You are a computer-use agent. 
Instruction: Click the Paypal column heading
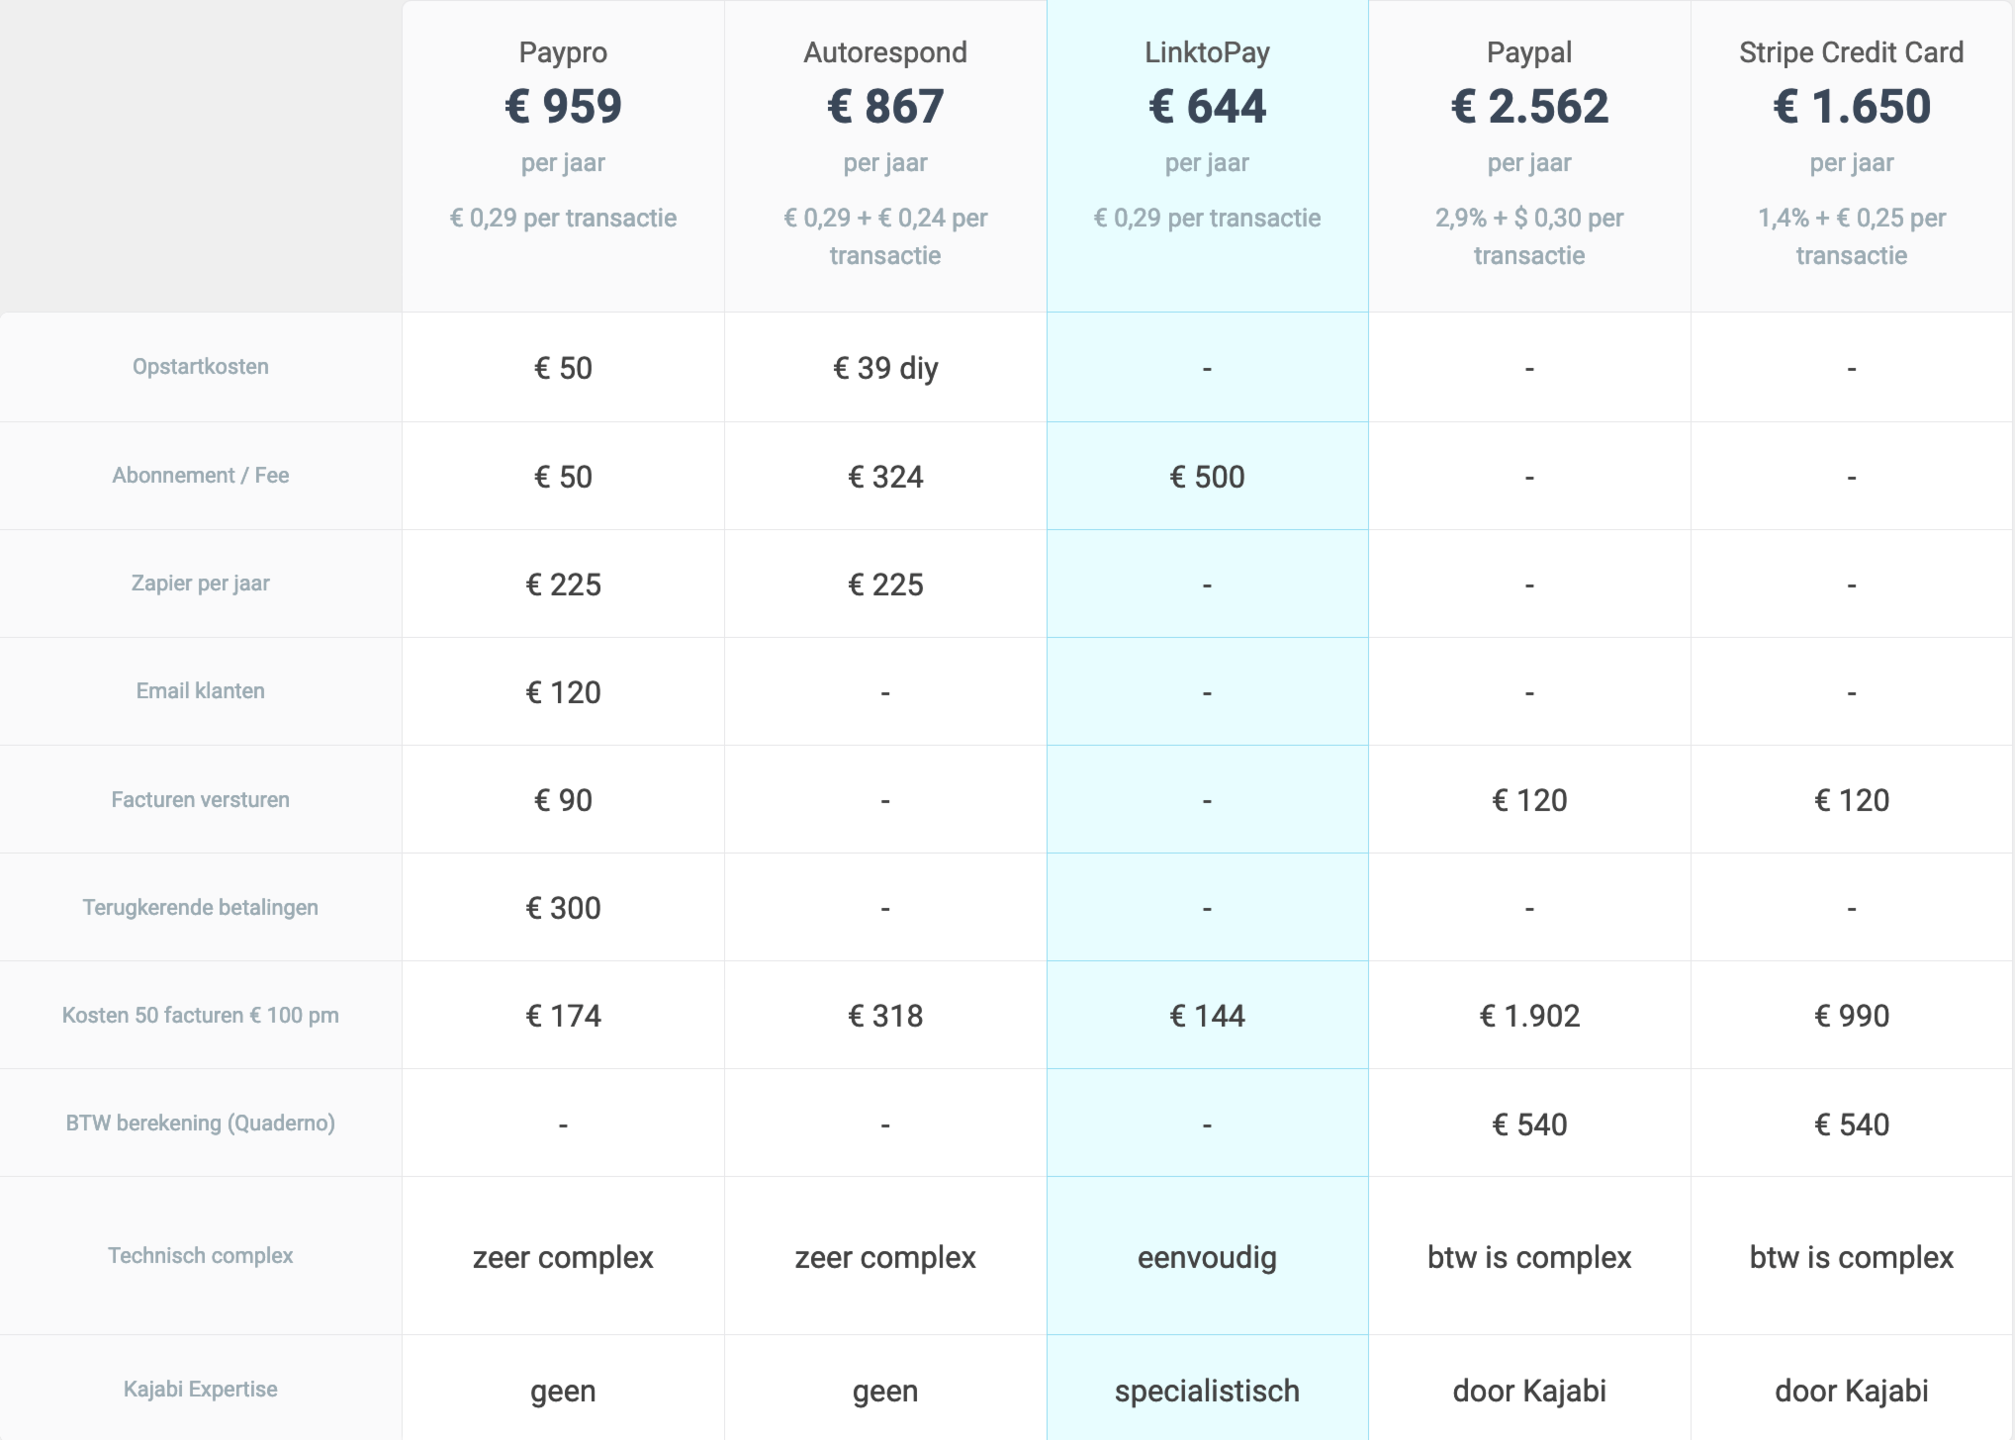[1529, 52]
